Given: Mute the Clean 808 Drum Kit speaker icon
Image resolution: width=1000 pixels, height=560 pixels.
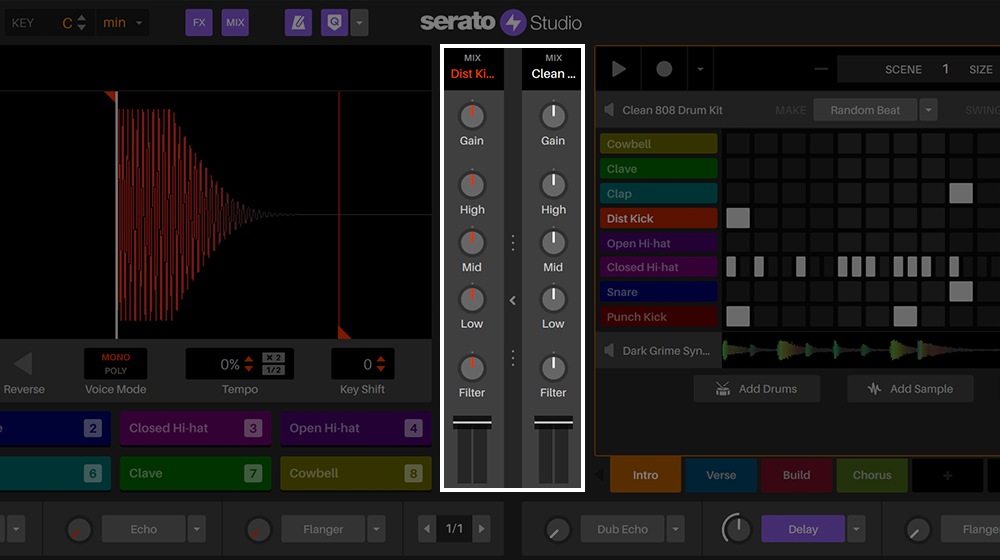Looking at the screenshot, I should pos(609,110).
